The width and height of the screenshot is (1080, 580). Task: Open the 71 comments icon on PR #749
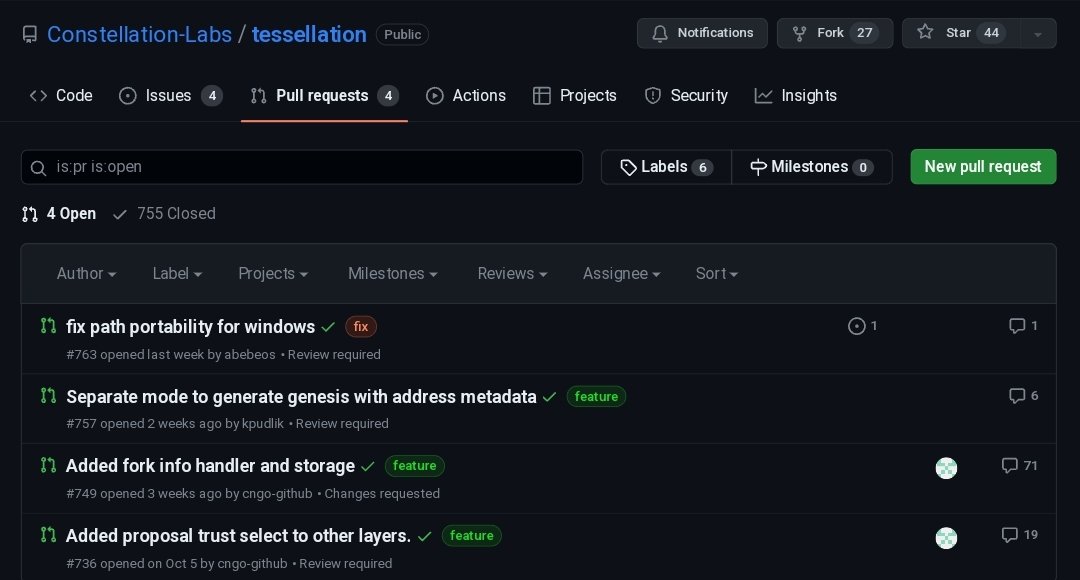point(1009,466)
